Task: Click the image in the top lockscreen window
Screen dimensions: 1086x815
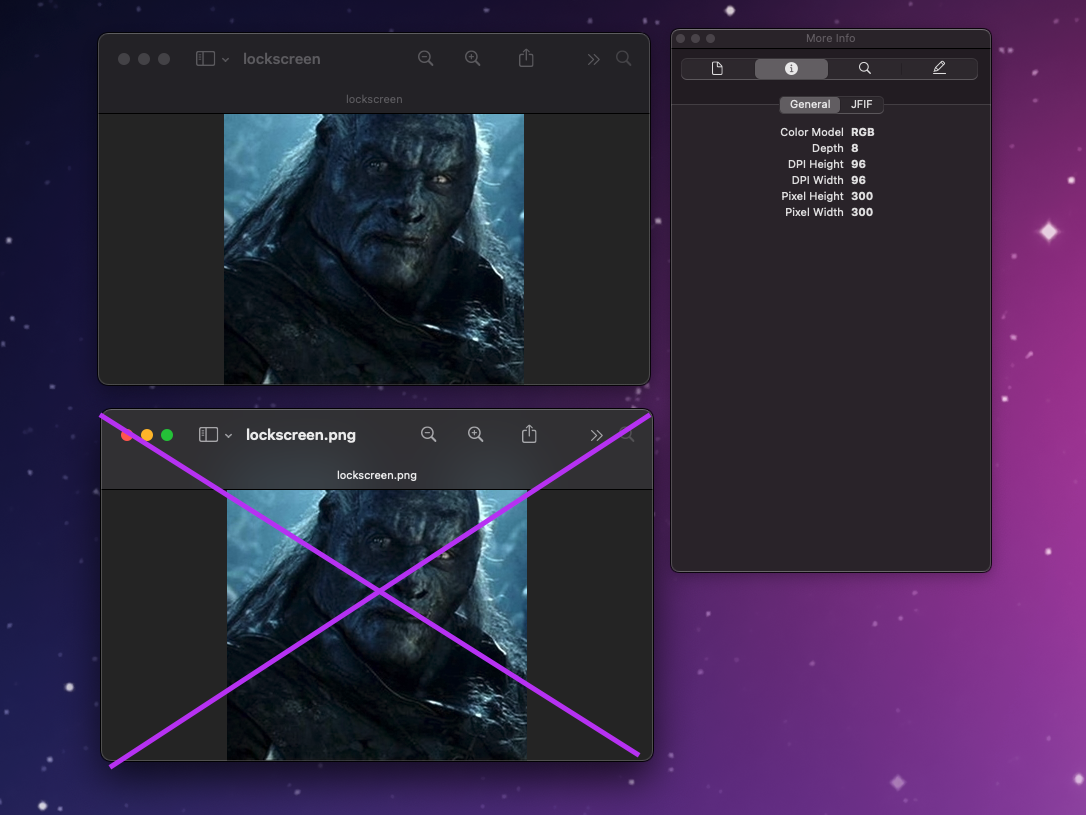Action: (374, 249)
